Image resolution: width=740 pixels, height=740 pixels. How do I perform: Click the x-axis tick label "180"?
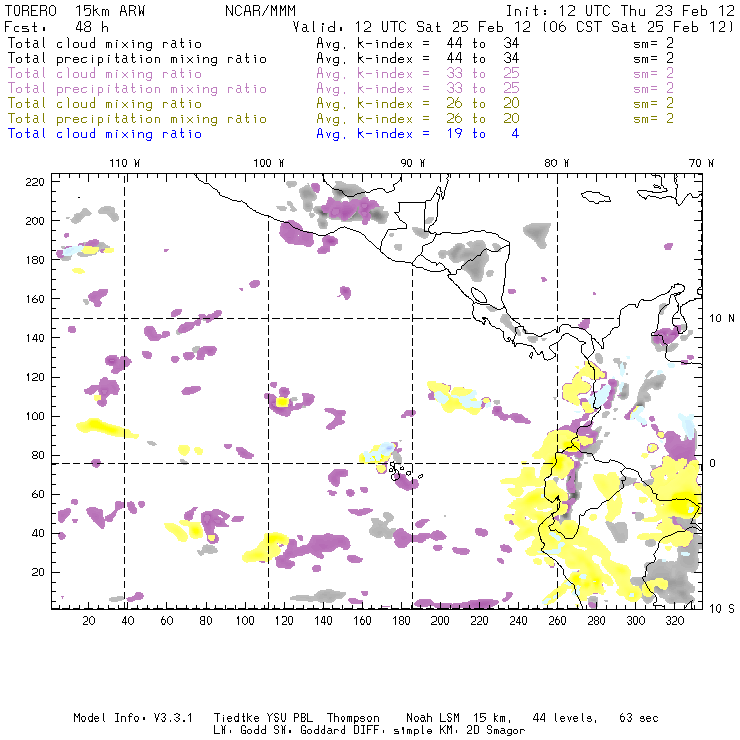pyautogui.click(x=401, y=621)
